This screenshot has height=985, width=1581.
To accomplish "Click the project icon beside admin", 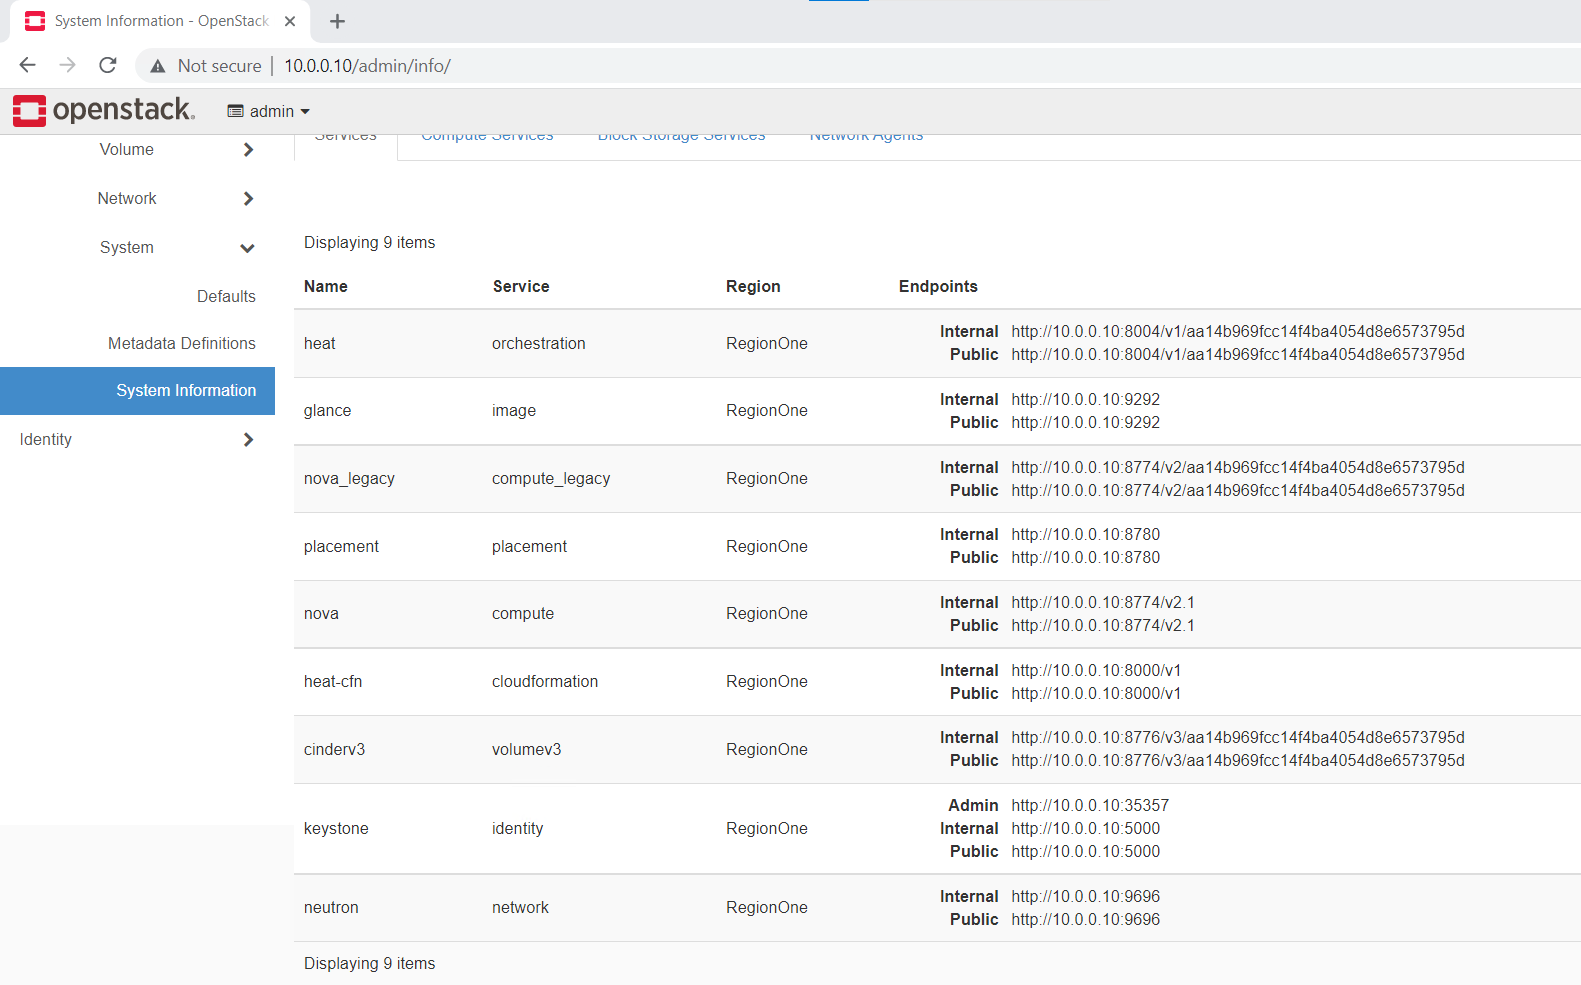I will tap(235, 111).
